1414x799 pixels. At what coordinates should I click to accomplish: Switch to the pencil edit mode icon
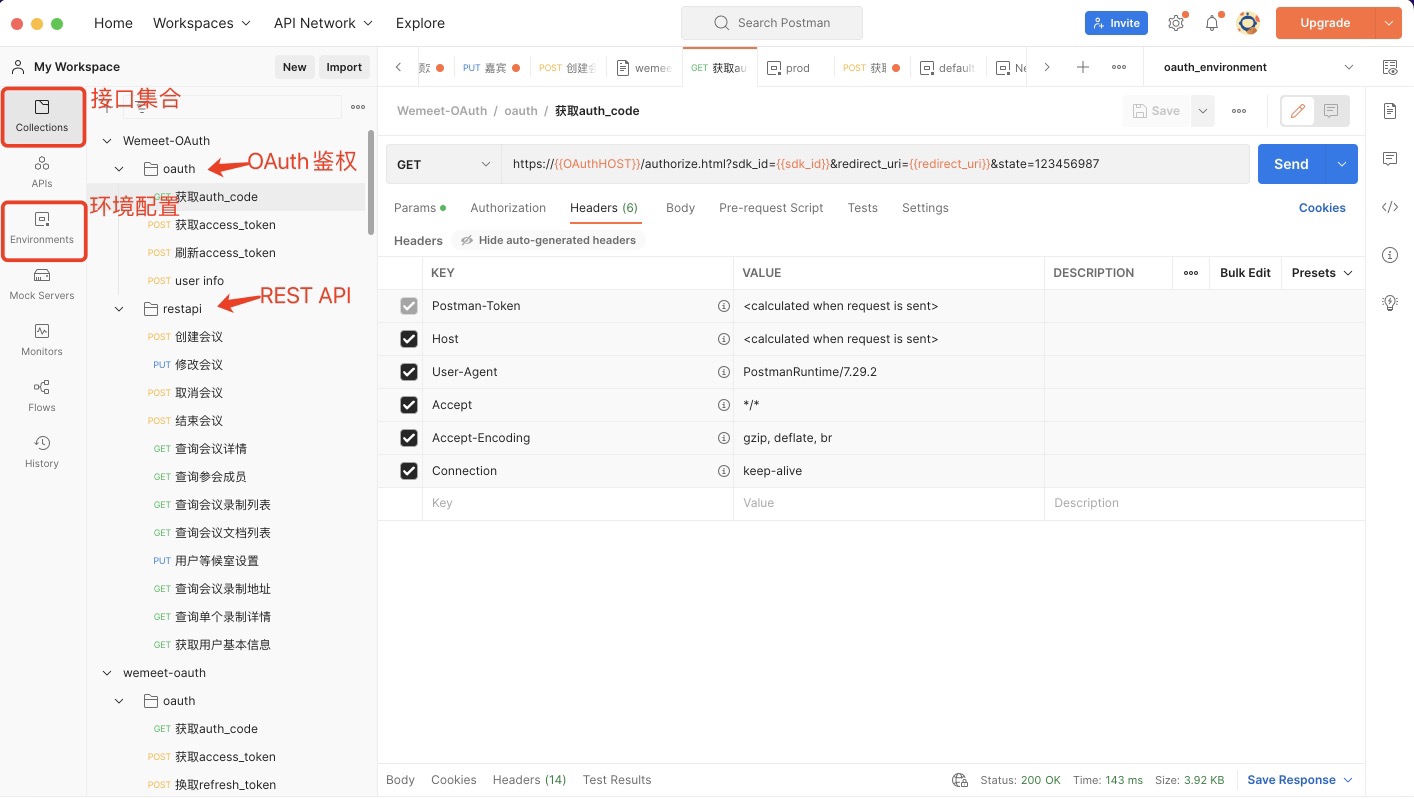[x=1298, y=111]
